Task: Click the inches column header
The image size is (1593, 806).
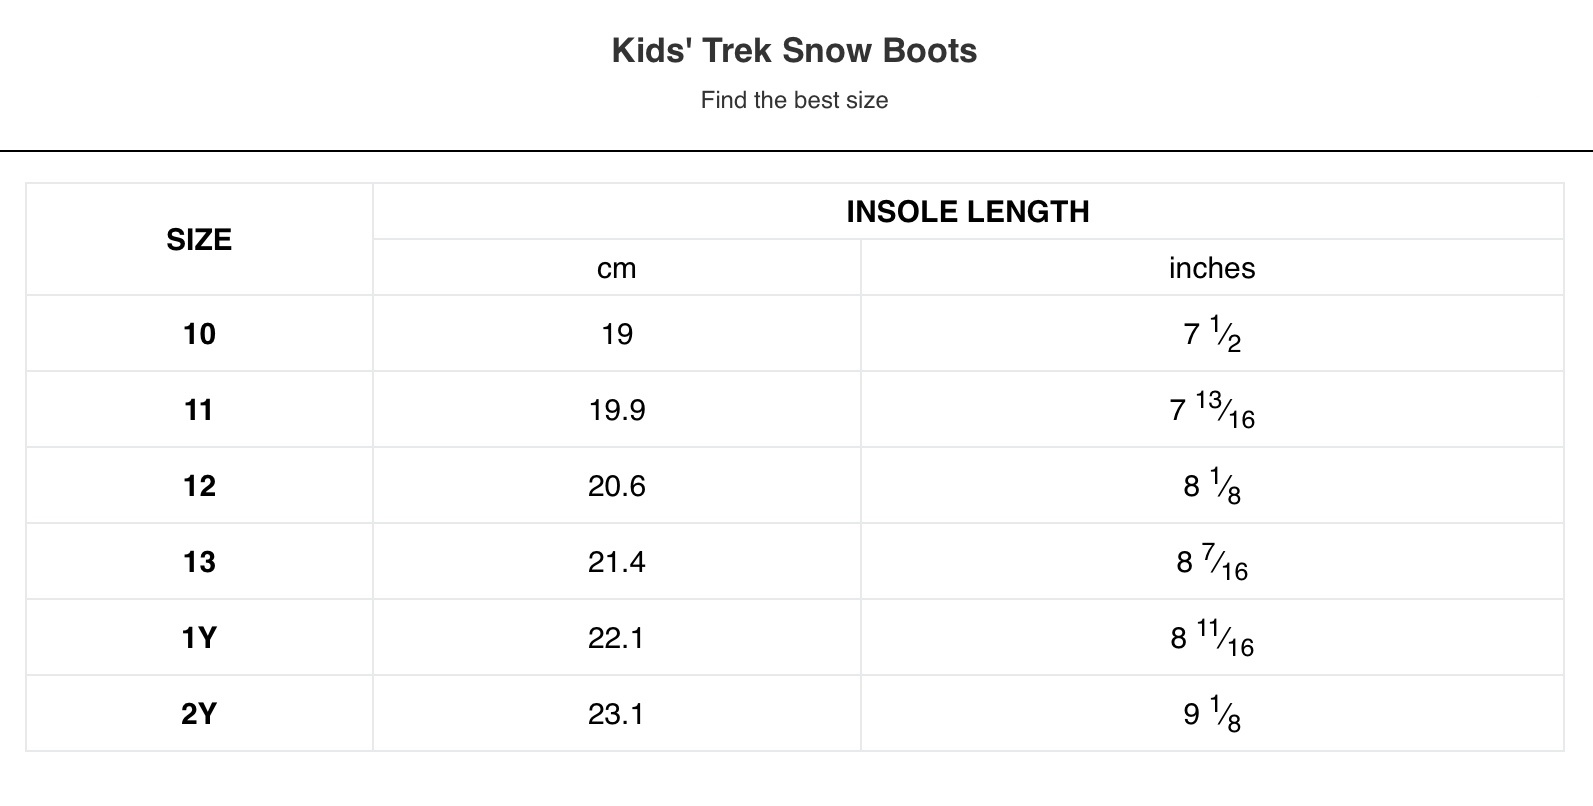Action: point(1211,268)
